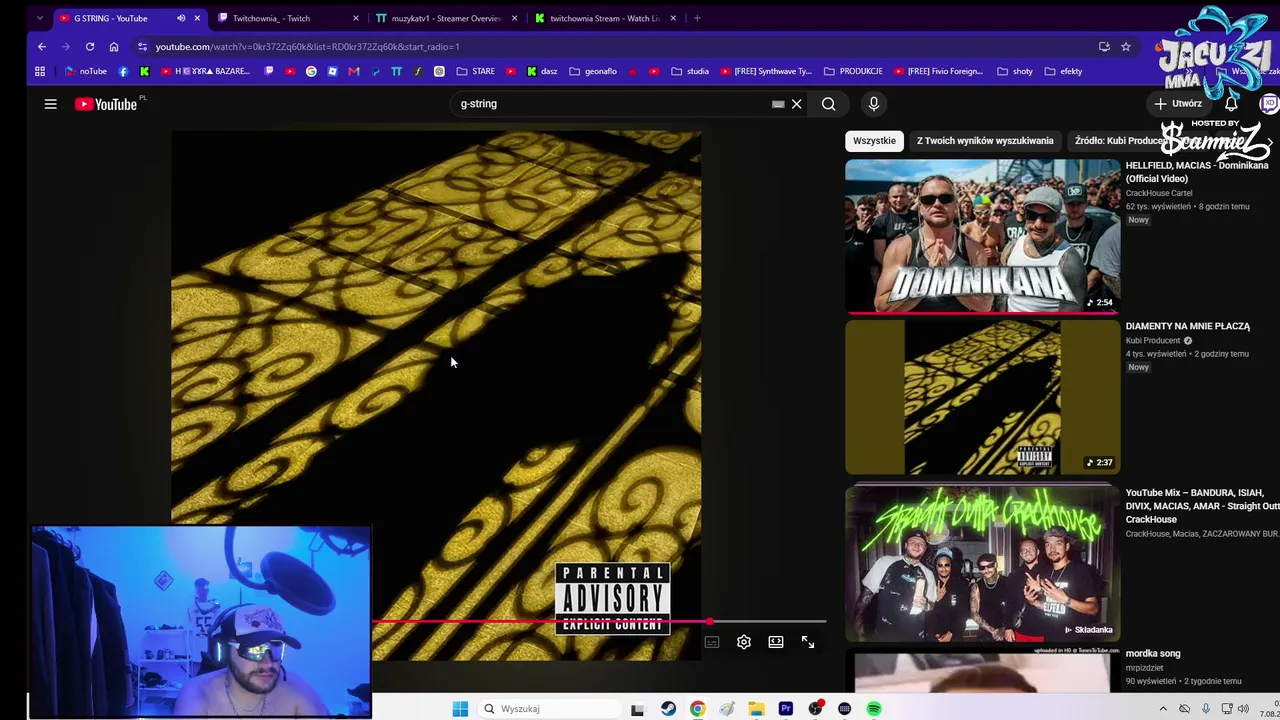1280x720 pixels.
Task: Select the Źródło: Kubi Producent chip
Action: point(1120,141)
